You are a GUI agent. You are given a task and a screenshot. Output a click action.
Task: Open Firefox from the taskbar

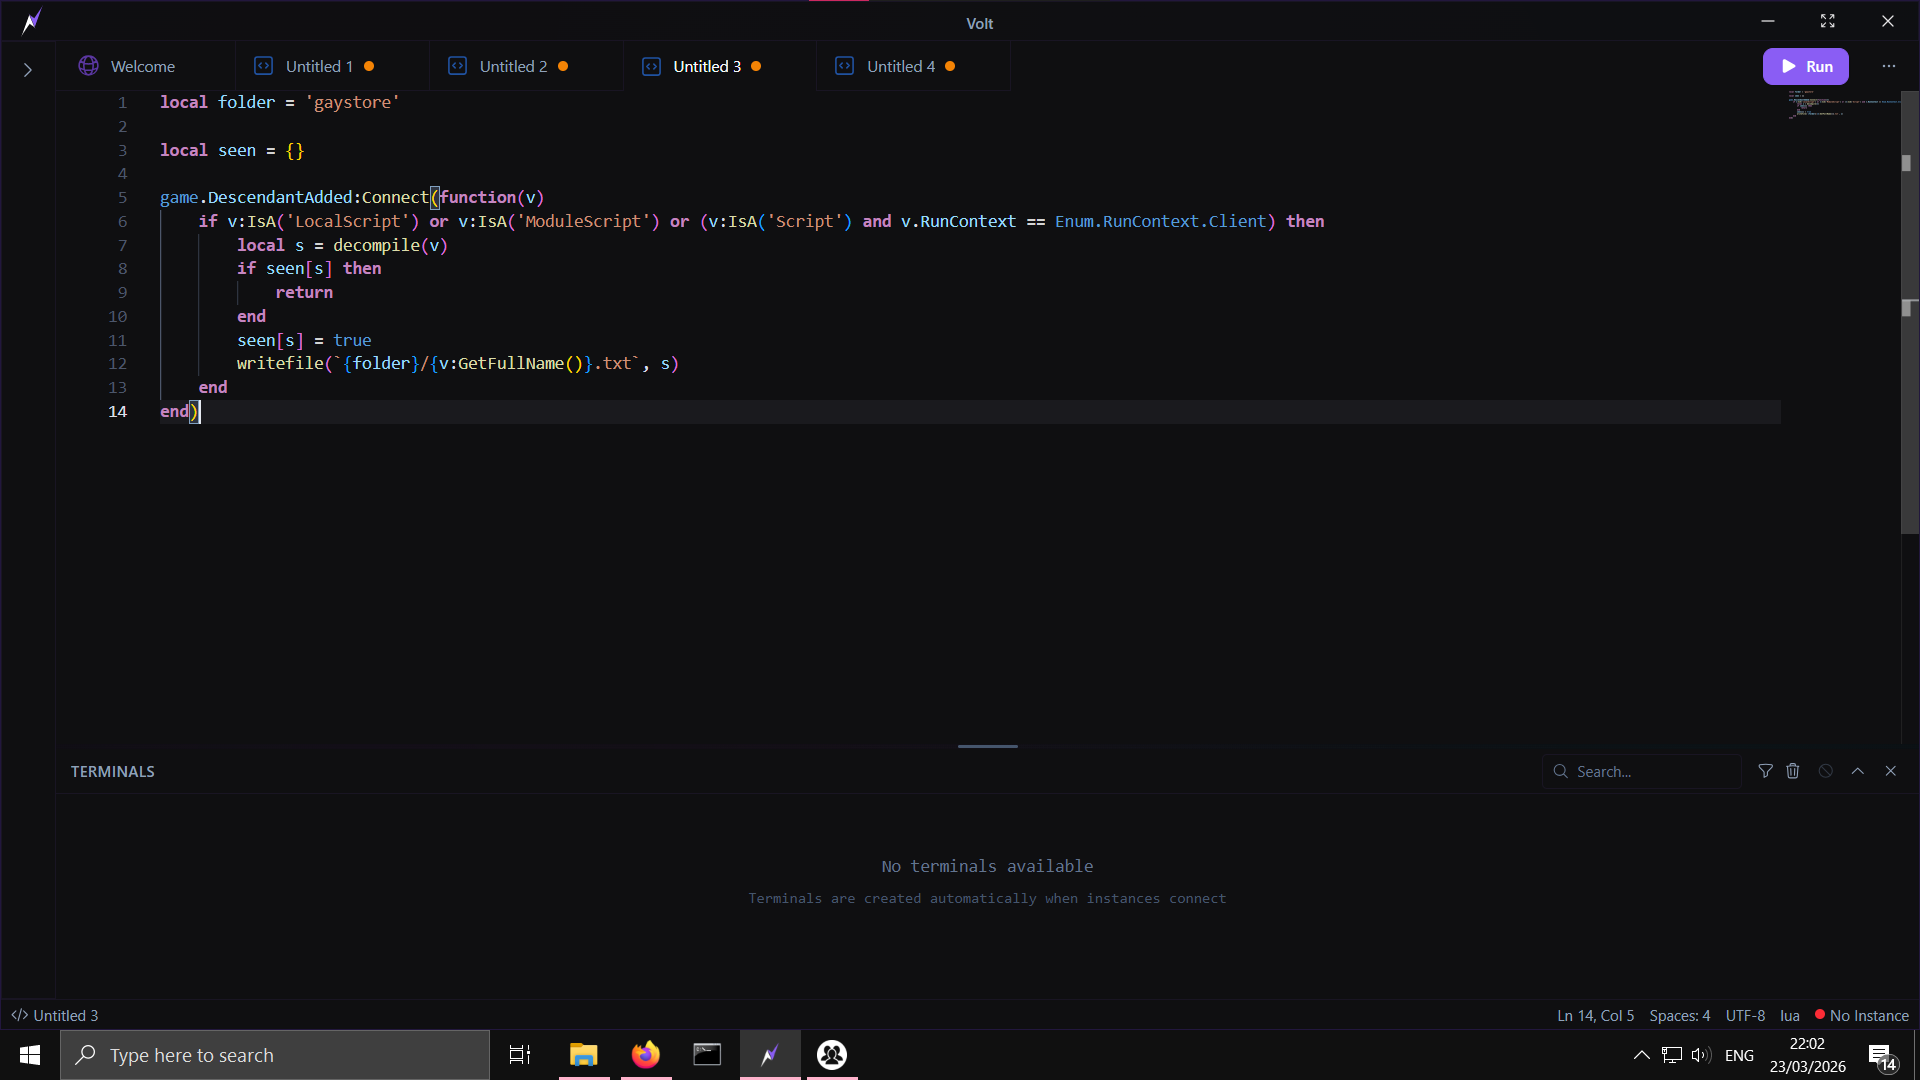point(646,1055)
